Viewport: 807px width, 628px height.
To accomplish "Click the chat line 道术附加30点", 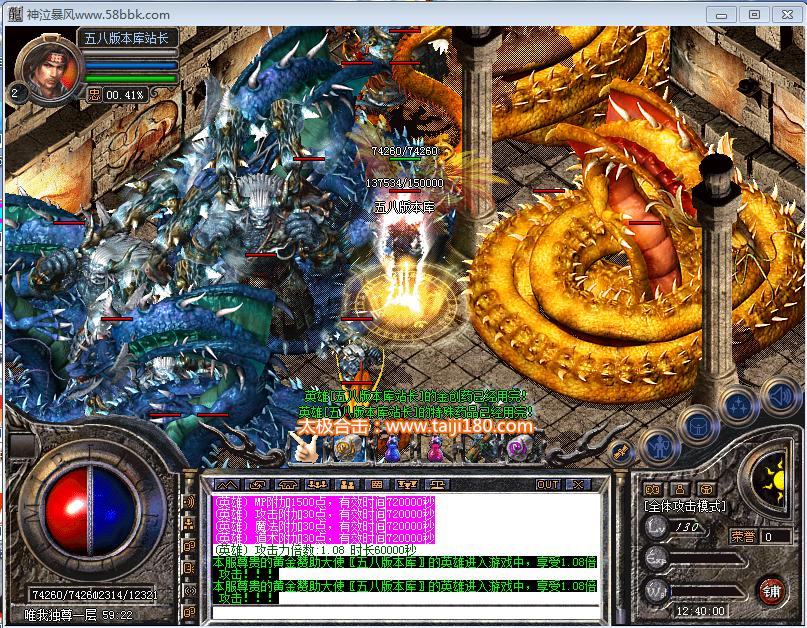I will click(x=324, y=538).
